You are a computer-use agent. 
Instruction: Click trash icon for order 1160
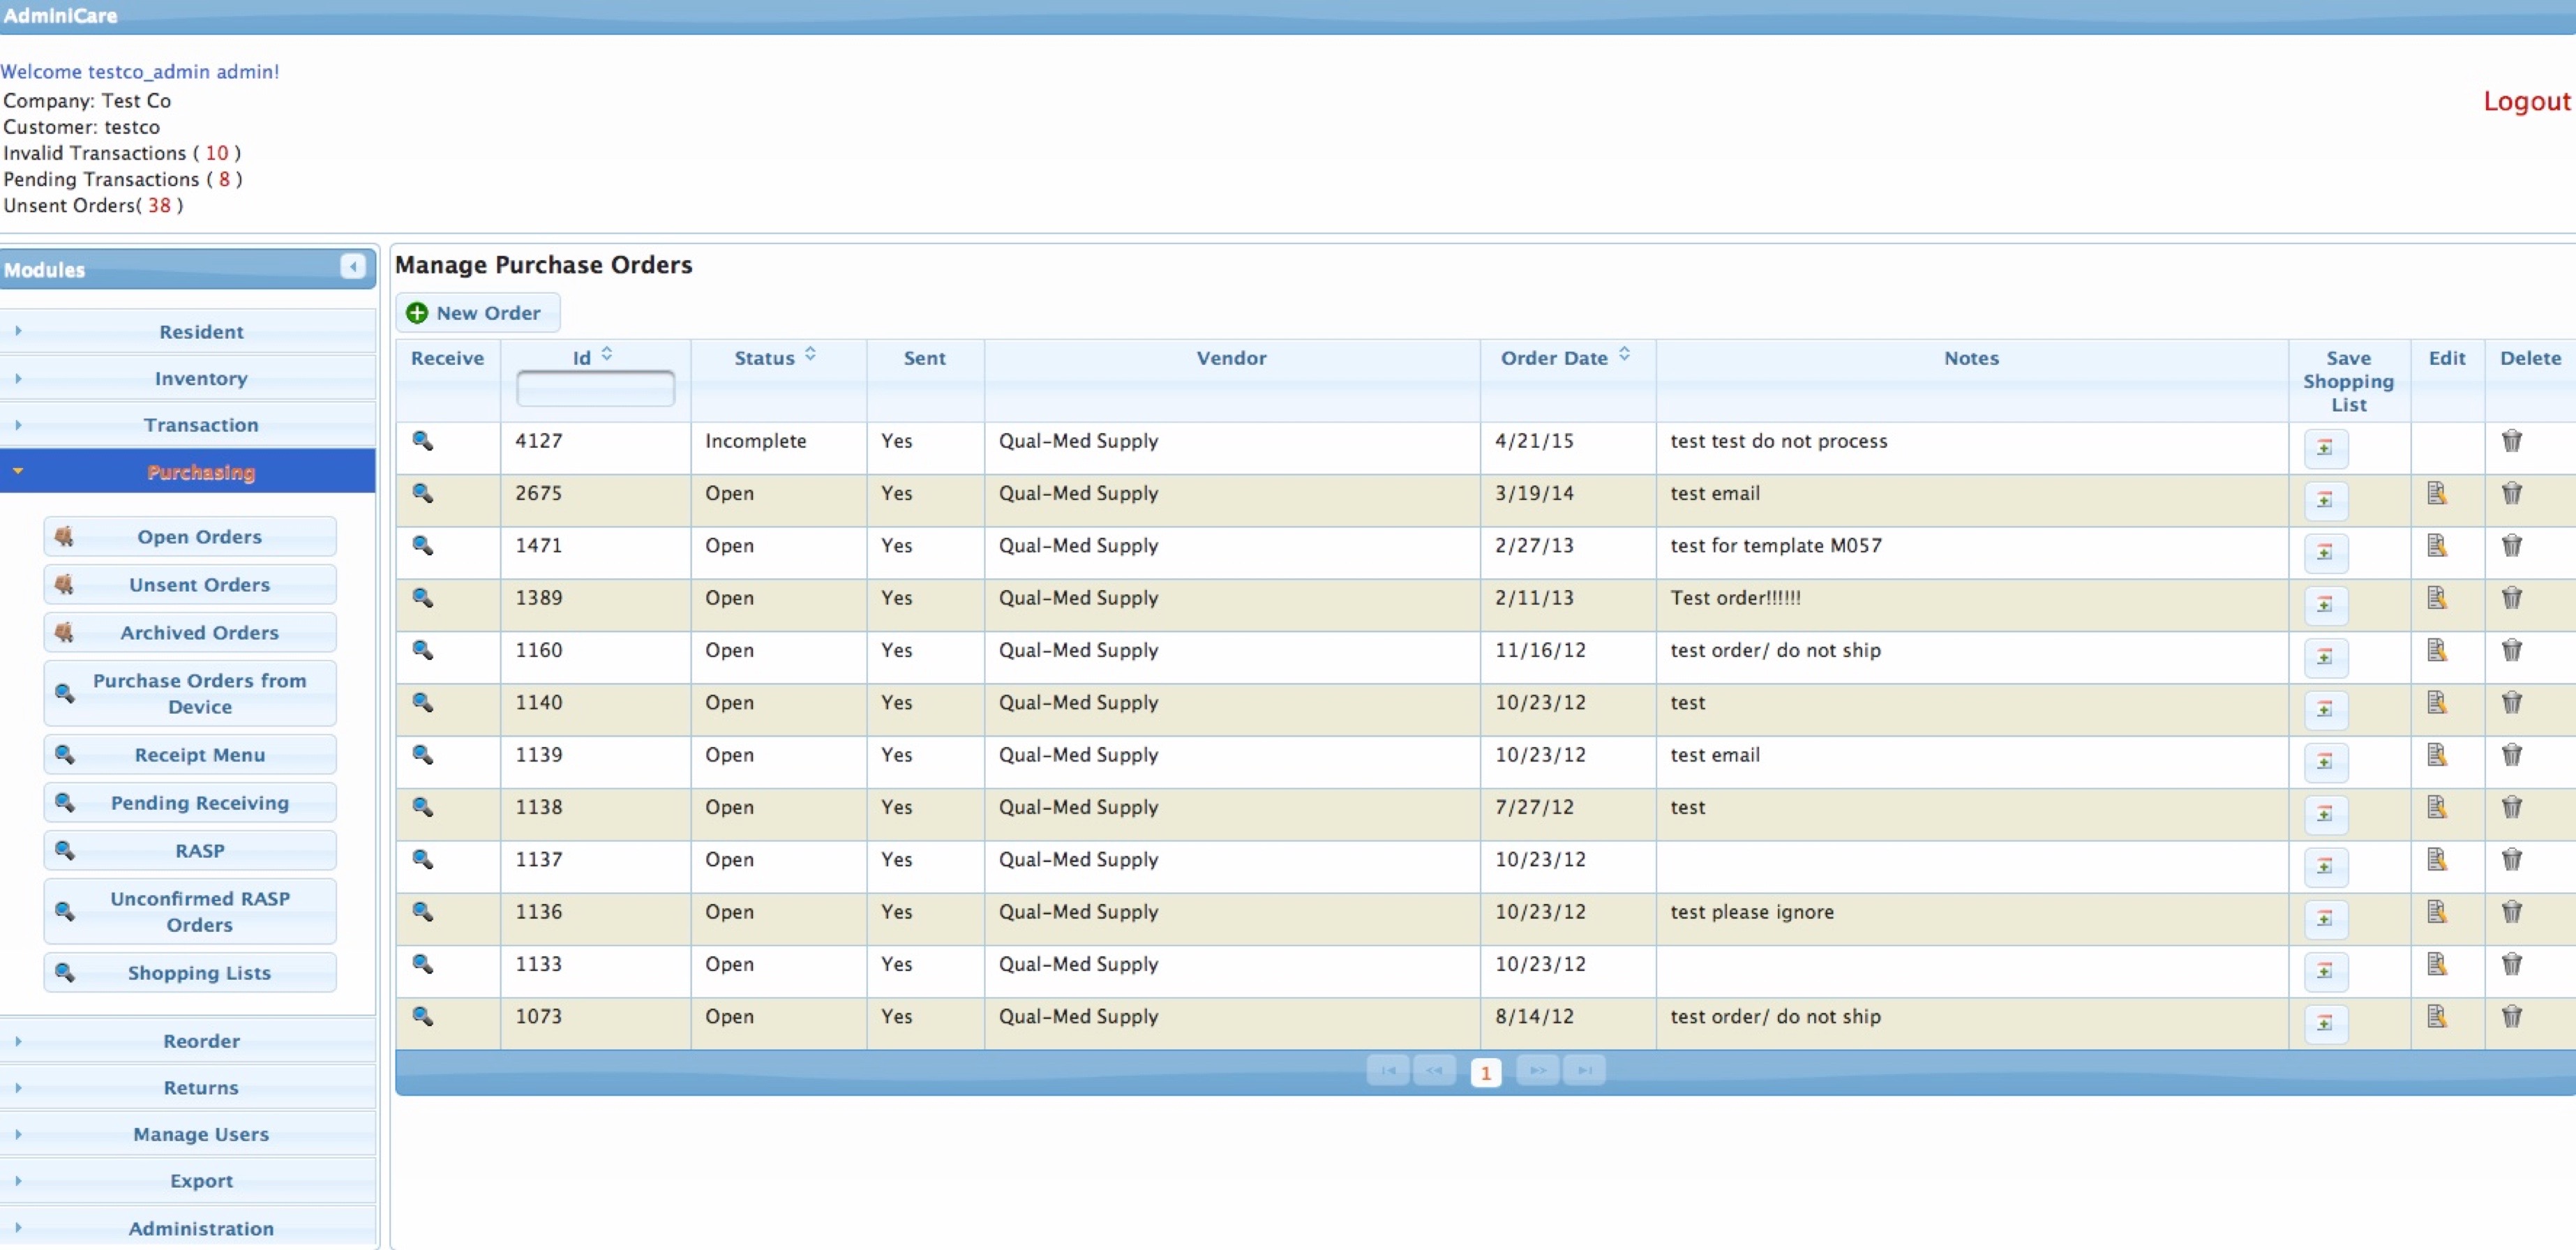click(x=2511, y=650)
